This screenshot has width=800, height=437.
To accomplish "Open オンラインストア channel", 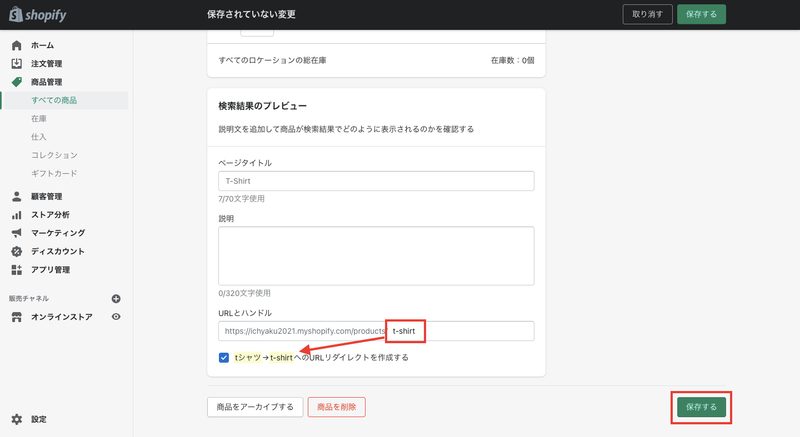I will point(61,317).
